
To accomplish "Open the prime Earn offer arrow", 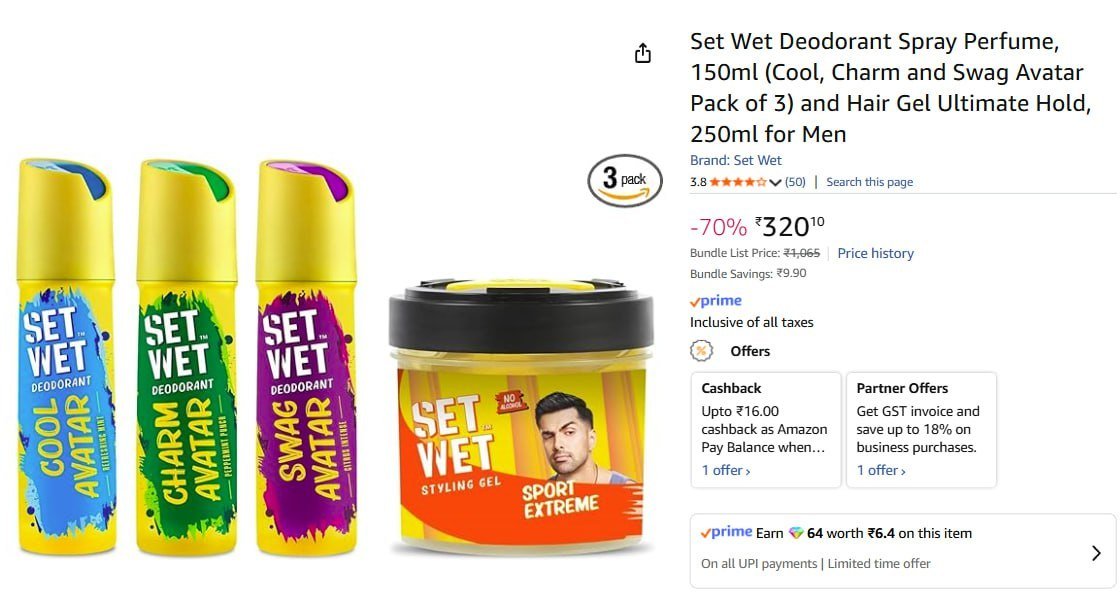I will click(1096, 553).
